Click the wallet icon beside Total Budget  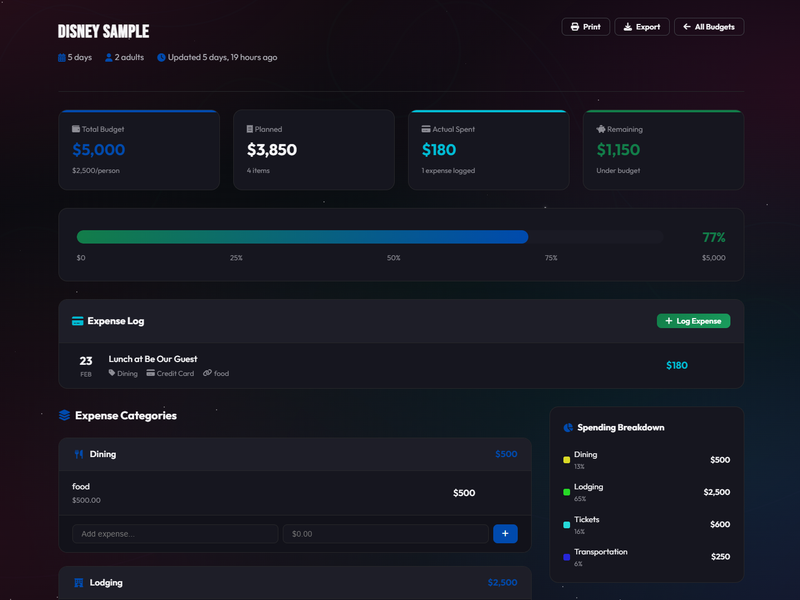pyautogui.click(x=76, y=129)
